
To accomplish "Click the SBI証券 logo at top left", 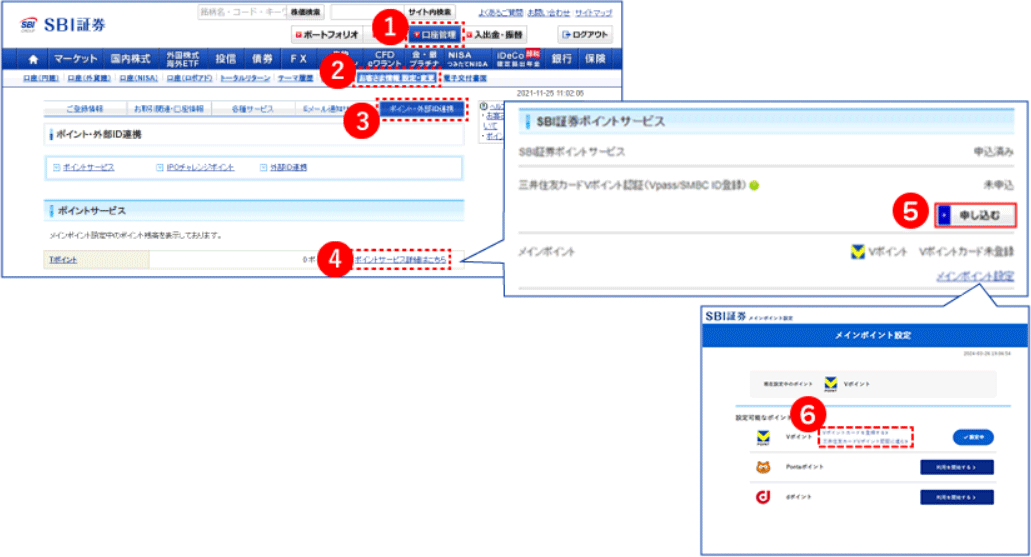I will 62,25.
